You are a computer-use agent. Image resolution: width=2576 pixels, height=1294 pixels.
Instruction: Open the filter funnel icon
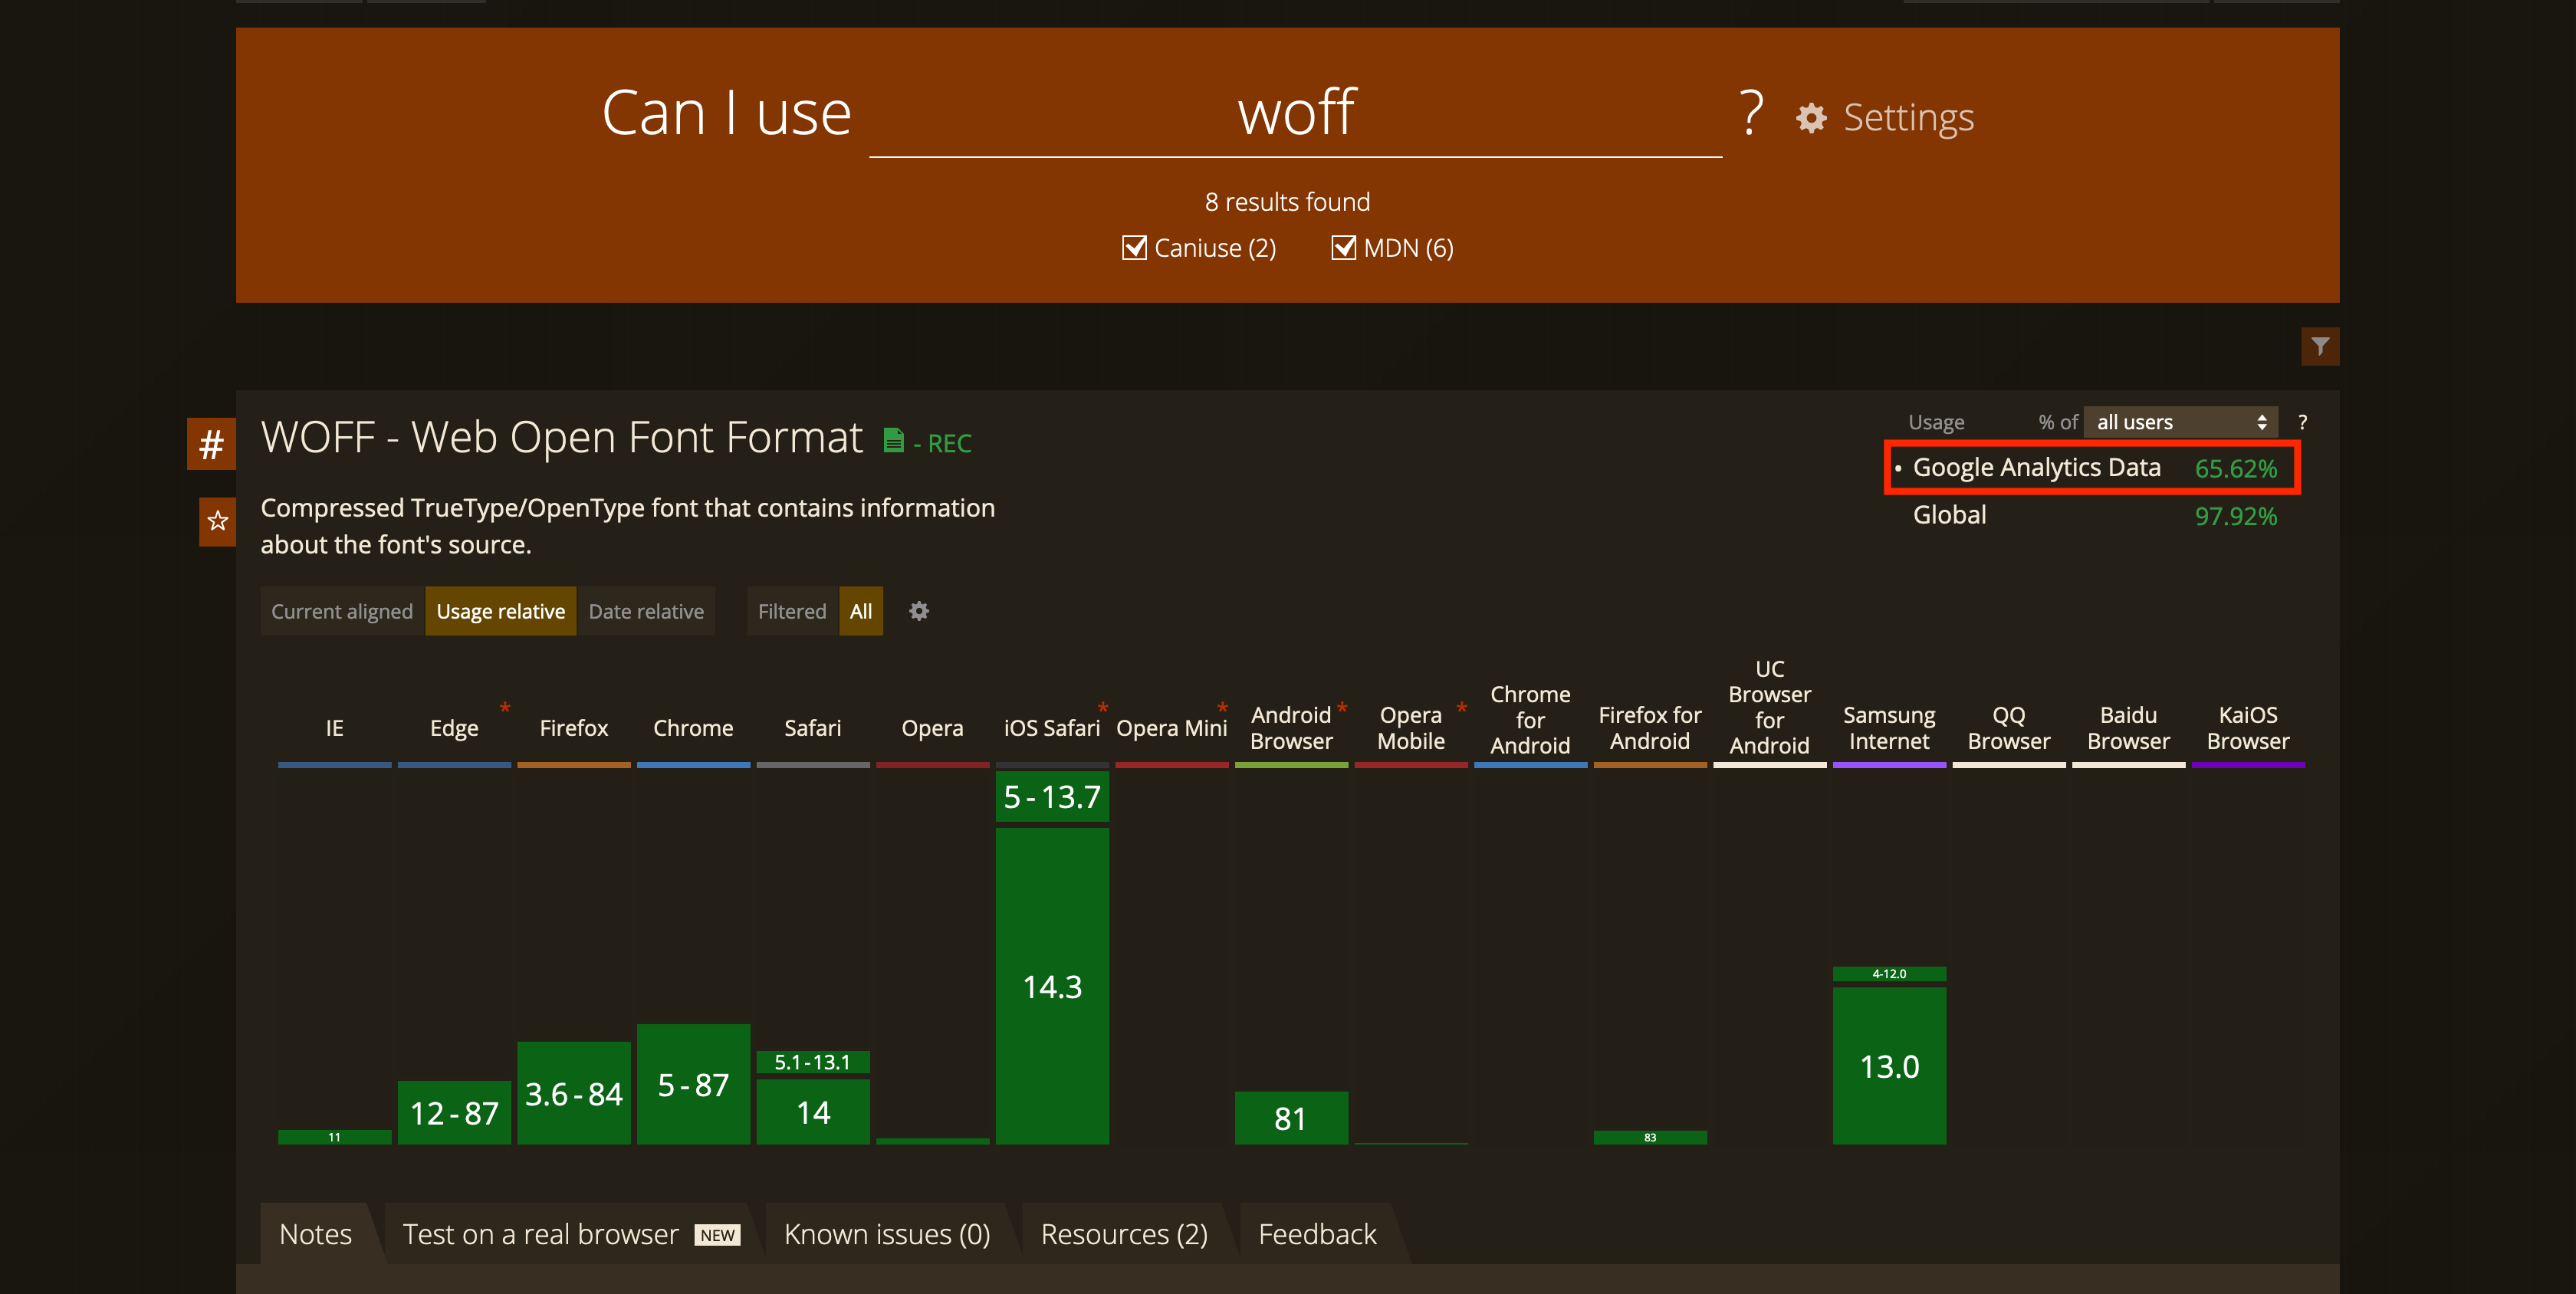(x=2319, y=346)
